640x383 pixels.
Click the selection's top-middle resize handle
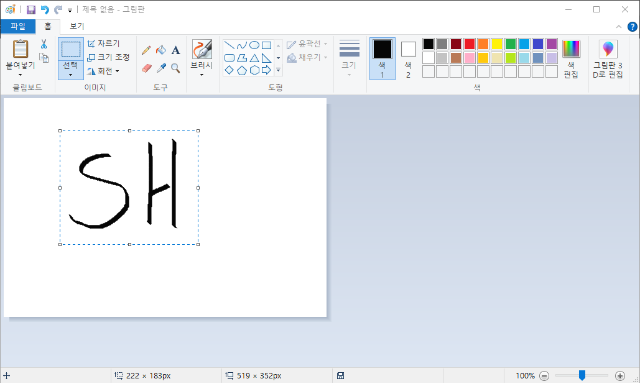129,131
